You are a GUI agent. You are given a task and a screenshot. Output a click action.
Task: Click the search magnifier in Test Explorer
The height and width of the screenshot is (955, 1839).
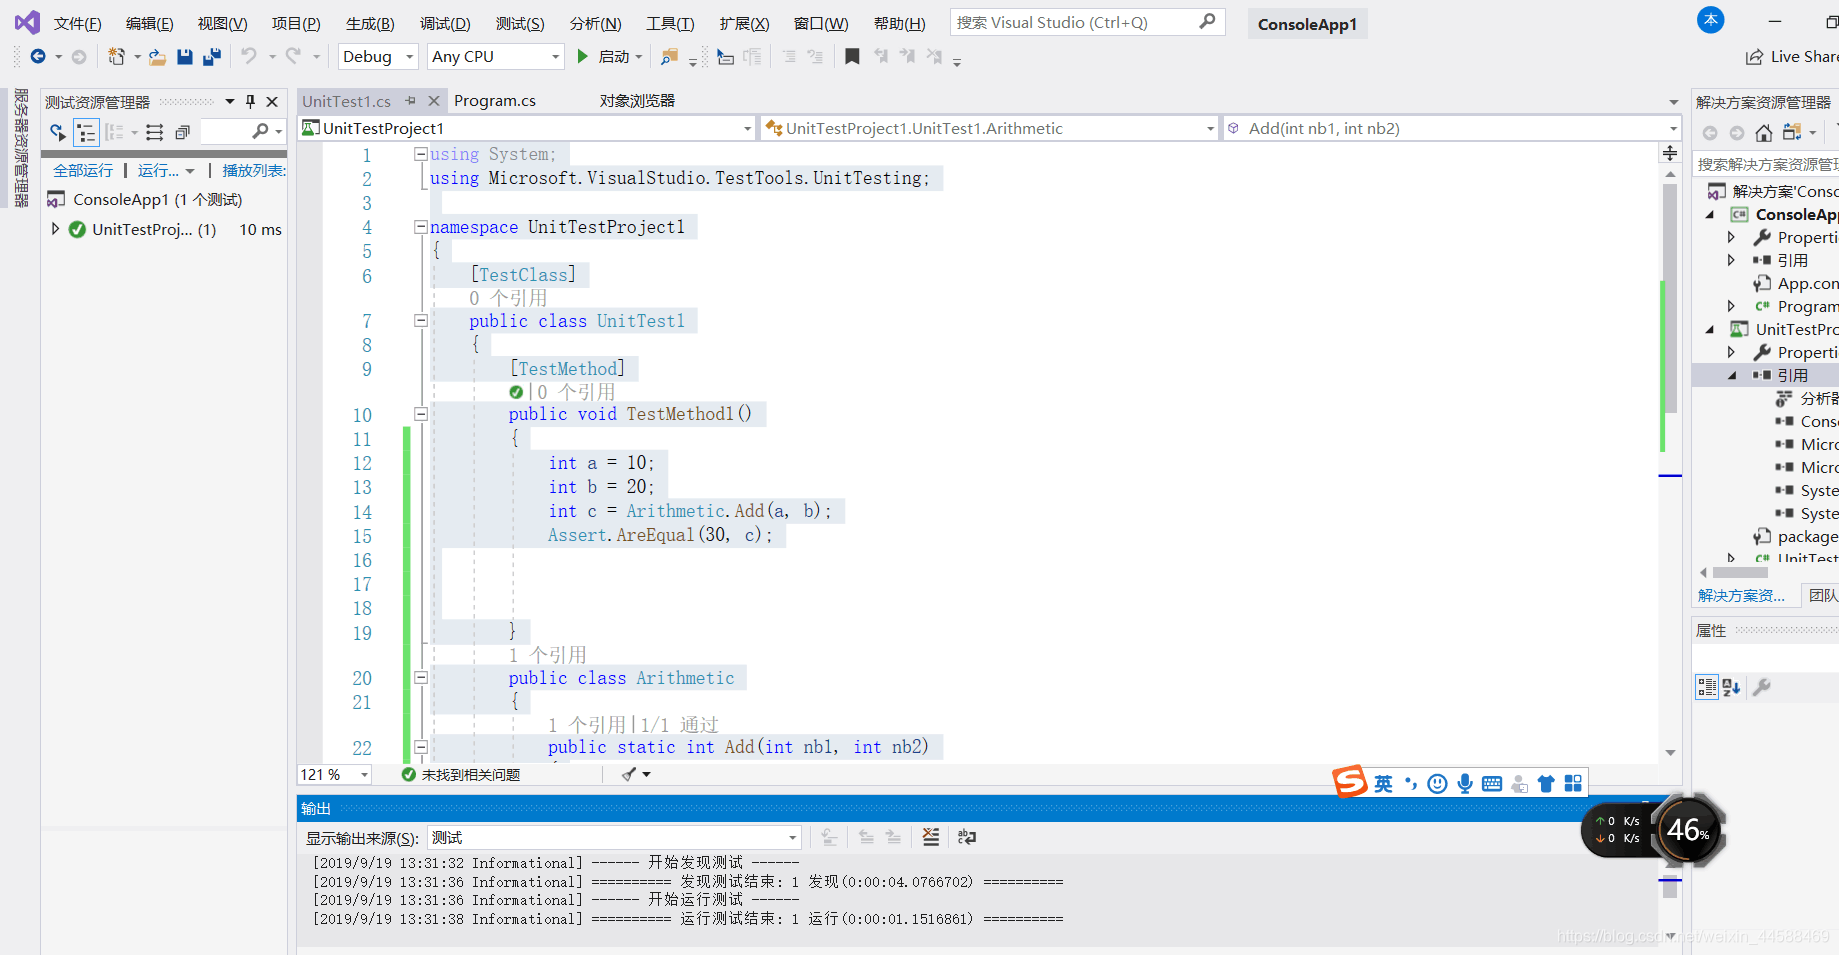(x=261, y=131)
